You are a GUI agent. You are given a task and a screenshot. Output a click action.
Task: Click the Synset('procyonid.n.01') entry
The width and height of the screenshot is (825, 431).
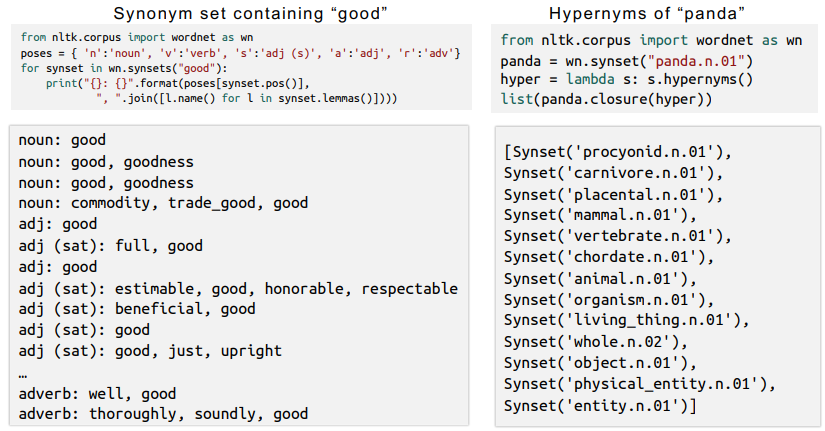tap(619, 152)
